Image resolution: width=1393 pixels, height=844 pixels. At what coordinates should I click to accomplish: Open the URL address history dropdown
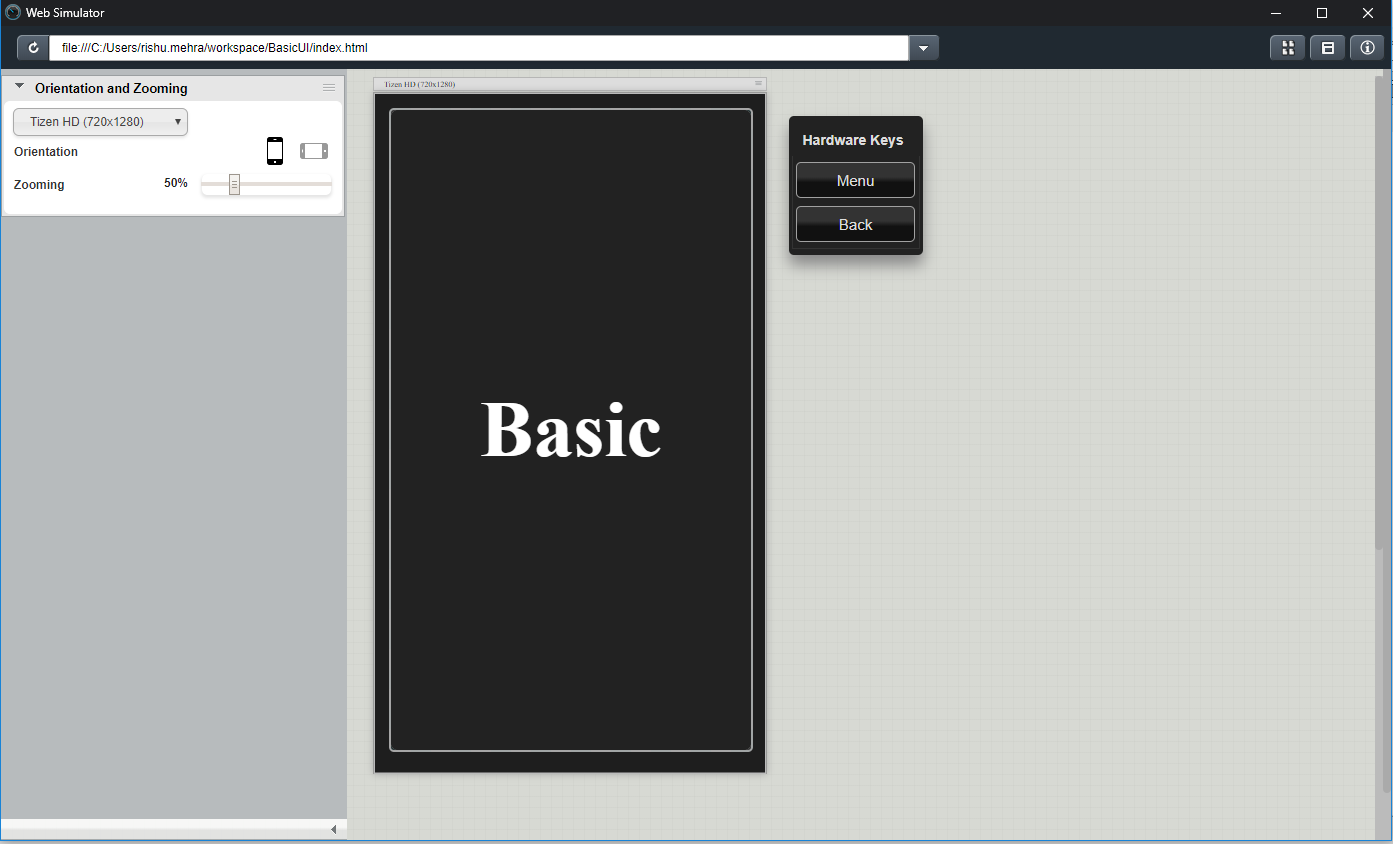click(923, 47)
